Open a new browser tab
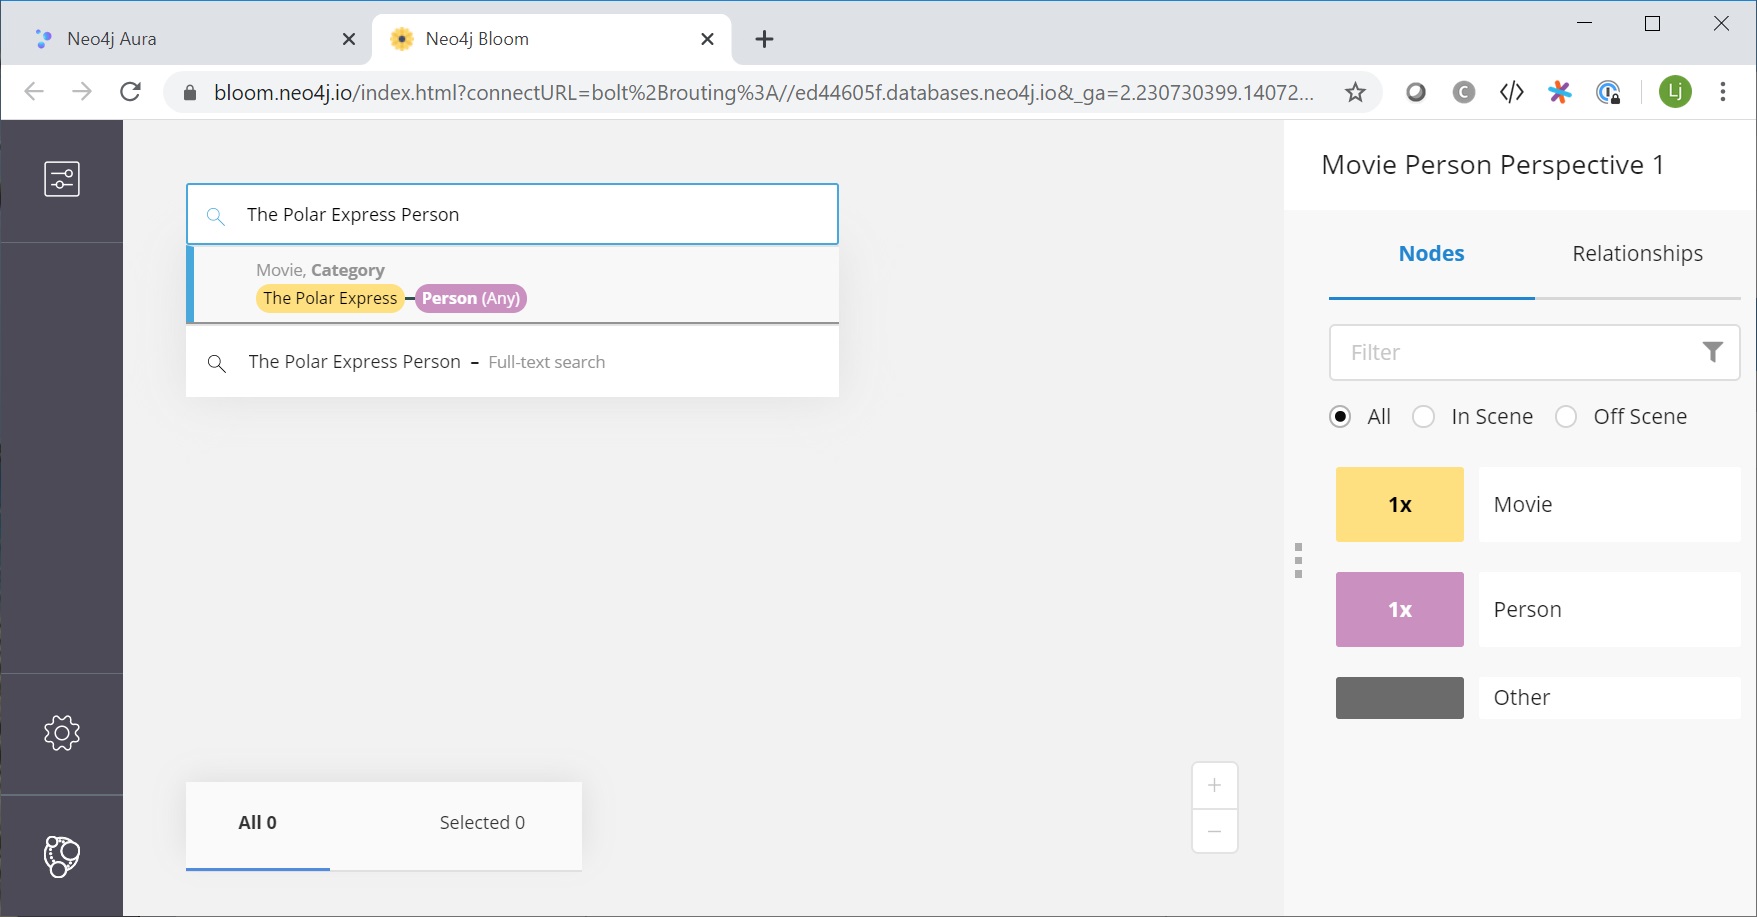1757x917 pixels. (x=764, y=39)
